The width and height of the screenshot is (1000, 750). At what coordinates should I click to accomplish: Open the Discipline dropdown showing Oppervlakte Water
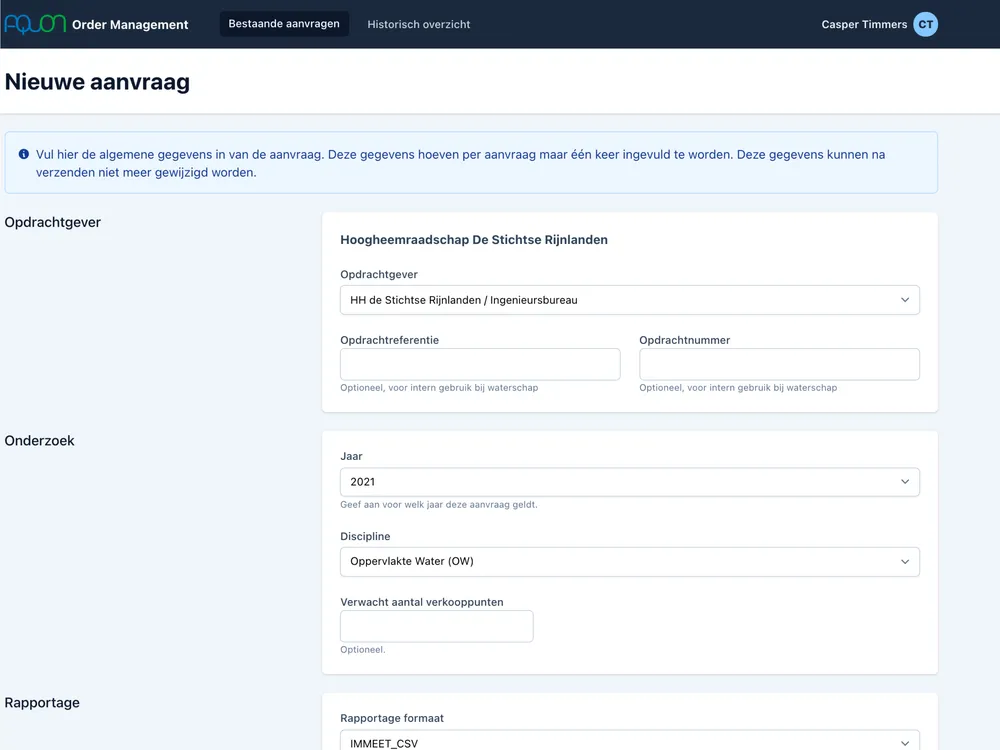(629, 561)
